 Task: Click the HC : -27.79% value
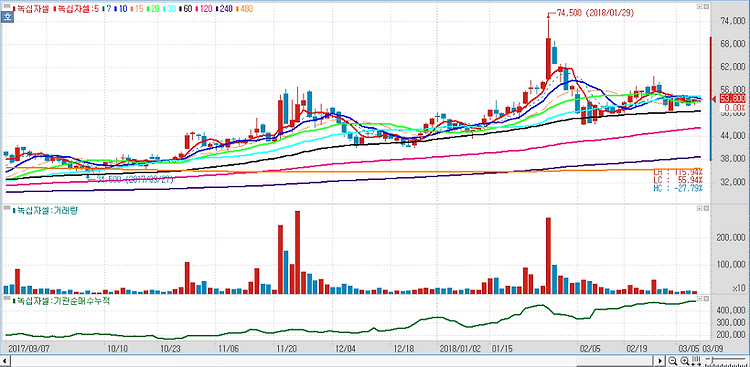pos(678,188)
